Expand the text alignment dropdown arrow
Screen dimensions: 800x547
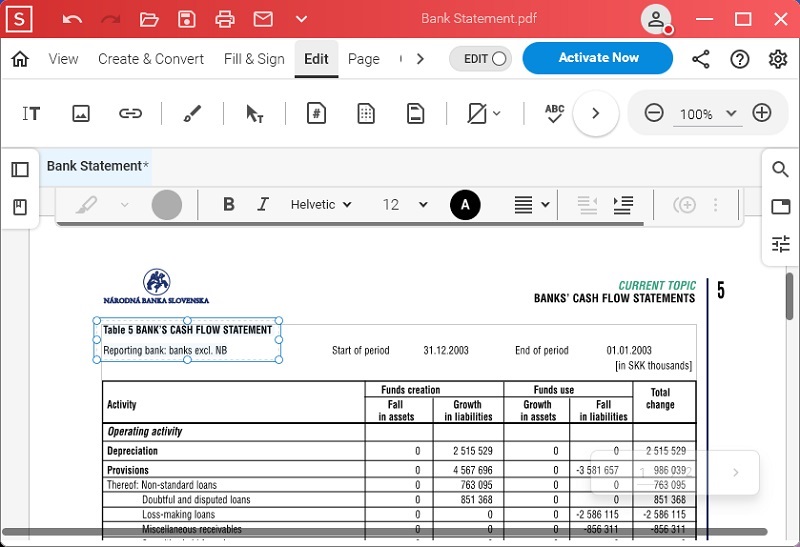[x=545, y=205]
